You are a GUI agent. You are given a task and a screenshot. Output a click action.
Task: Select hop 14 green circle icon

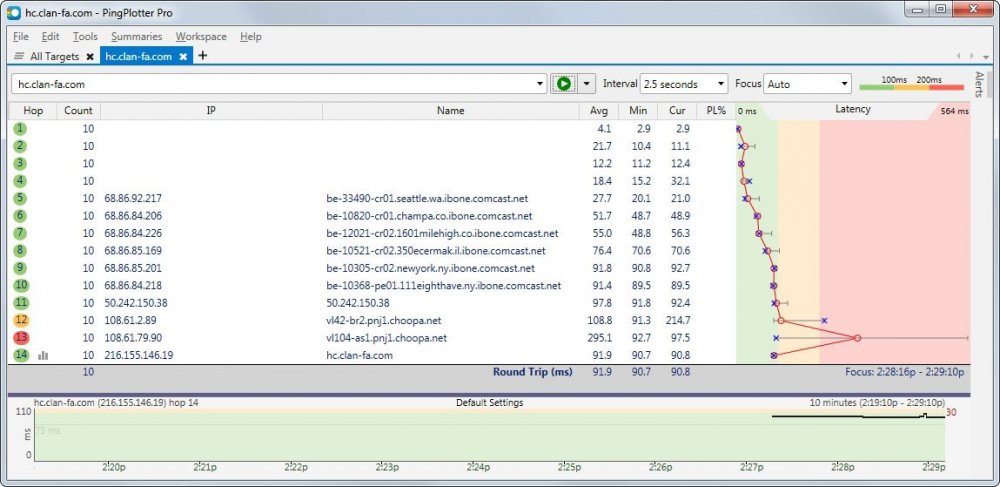click(20, 355)
